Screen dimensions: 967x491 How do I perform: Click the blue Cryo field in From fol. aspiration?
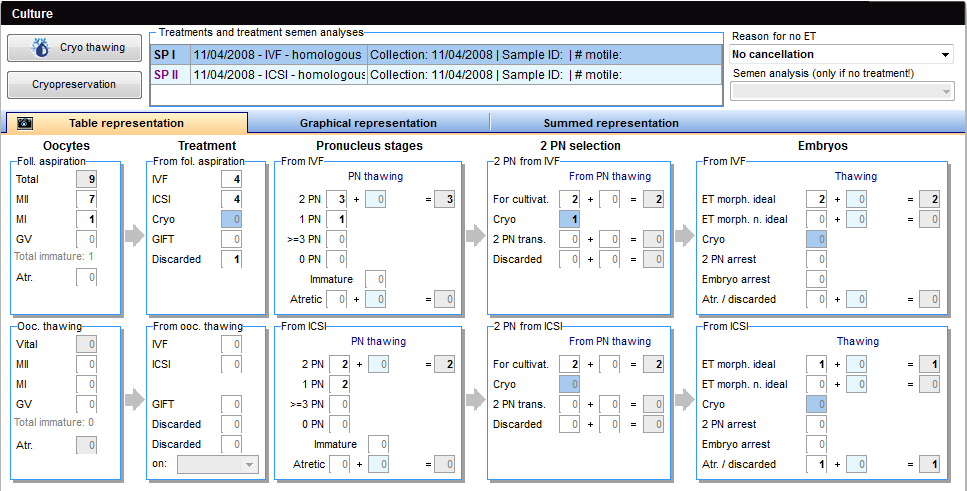tap(231, 219)
